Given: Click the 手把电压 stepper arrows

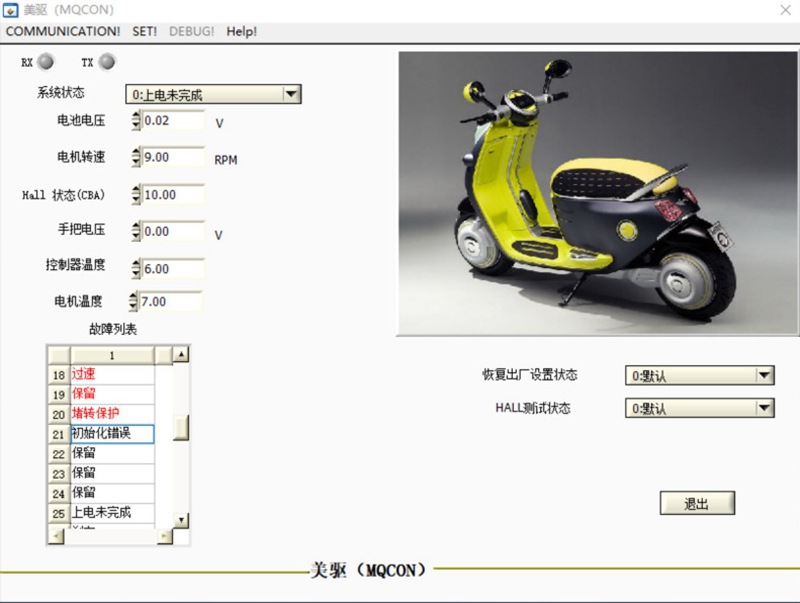Looking at the screenshot, I should 136,232.
